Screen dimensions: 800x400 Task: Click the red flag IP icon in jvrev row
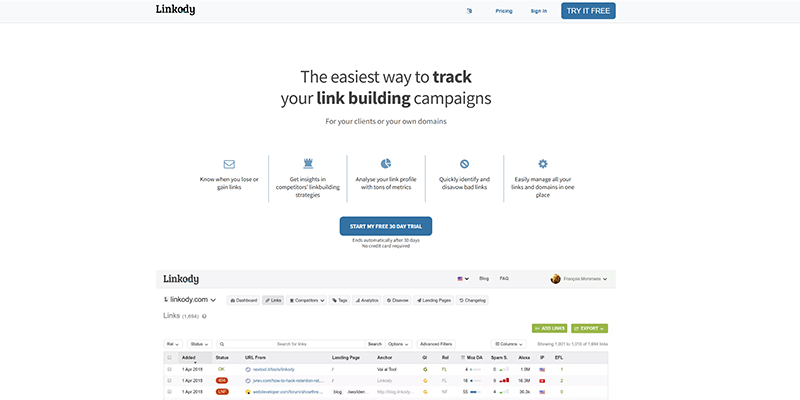point(542,381)
